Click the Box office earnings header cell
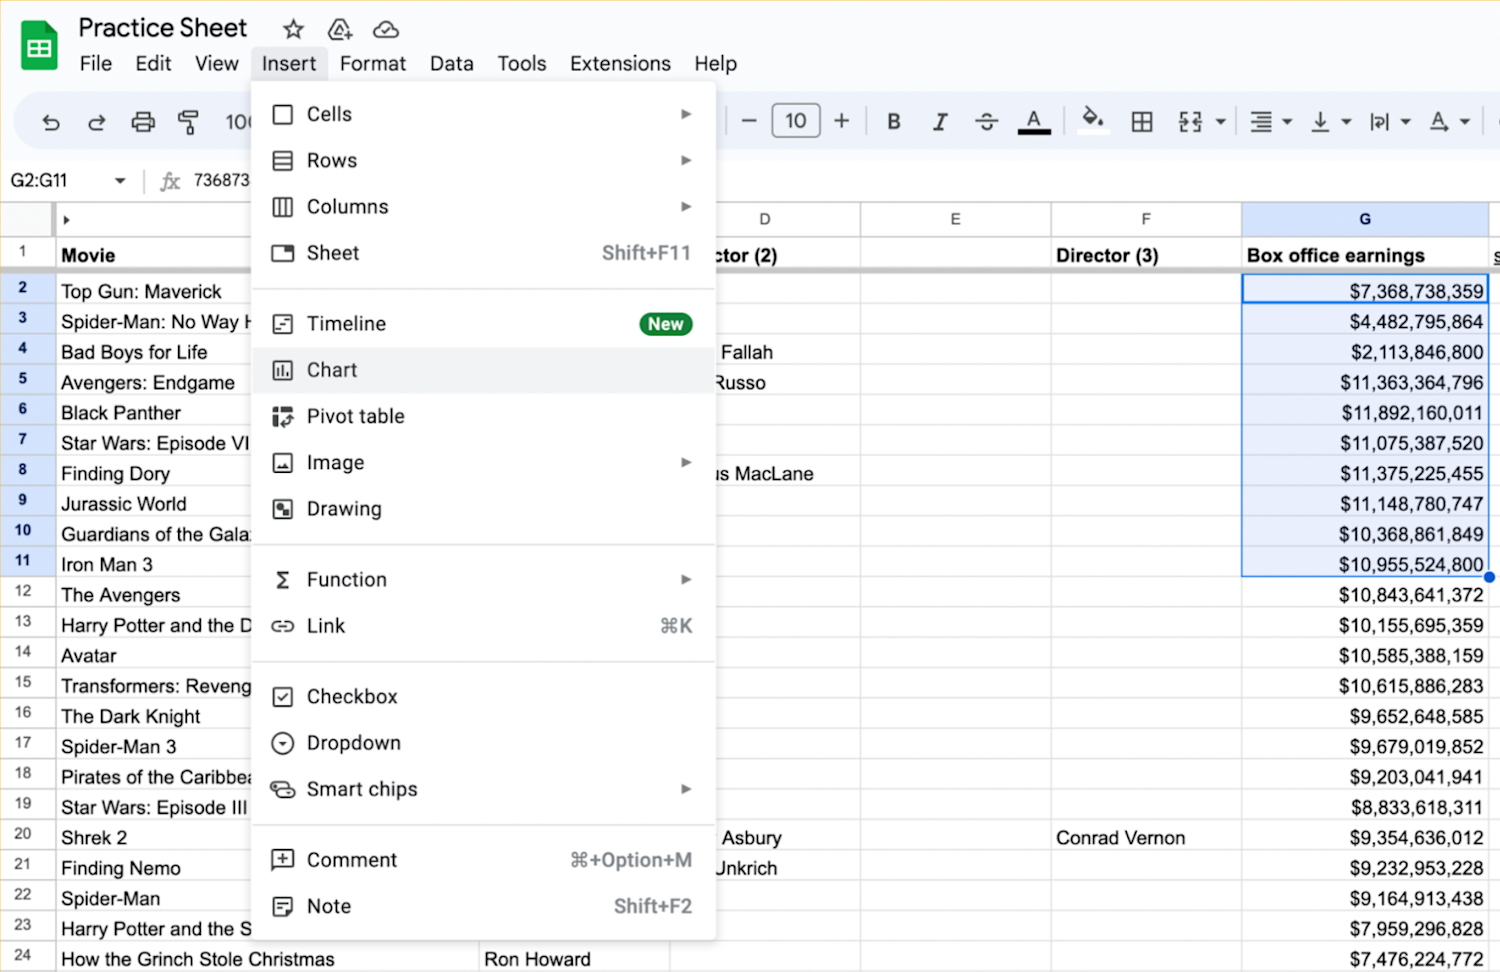Screen dimensions: 1500x972 (1365, 255)
